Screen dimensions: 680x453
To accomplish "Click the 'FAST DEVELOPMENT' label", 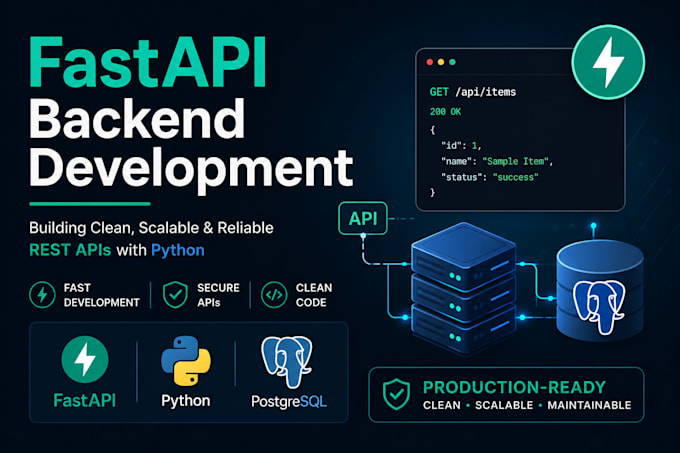I will [101, 295].
